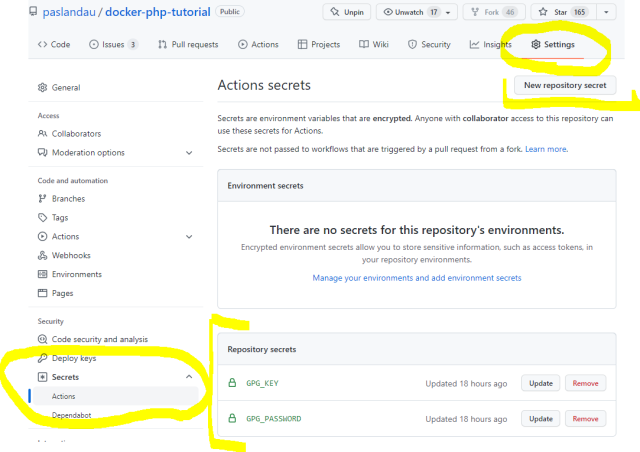The height and width of the screenshot is (452, 640).
Task: Click the sidebar Actions play icon
Action: click(42, 236)
